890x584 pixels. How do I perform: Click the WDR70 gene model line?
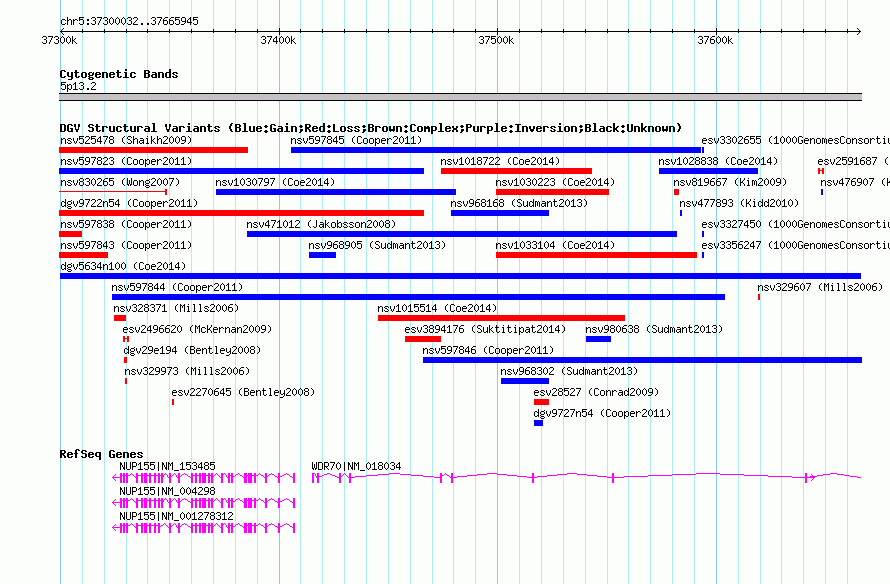point(586,478)
